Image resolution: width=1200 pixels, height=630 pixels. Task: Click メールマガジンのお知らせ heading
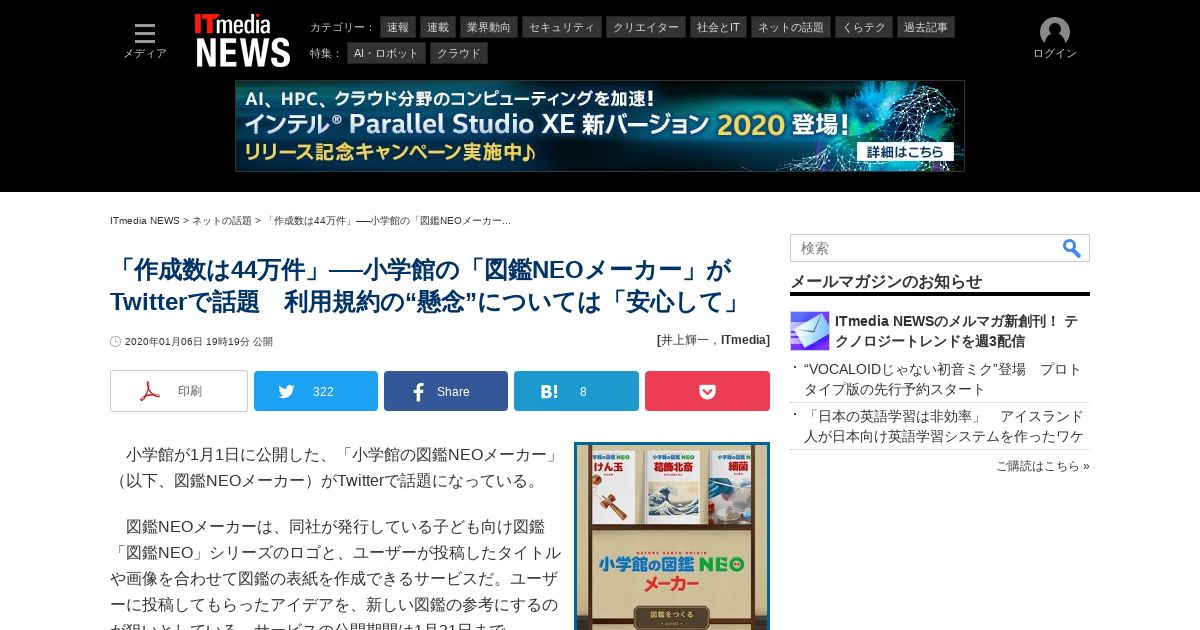point(886,281)
